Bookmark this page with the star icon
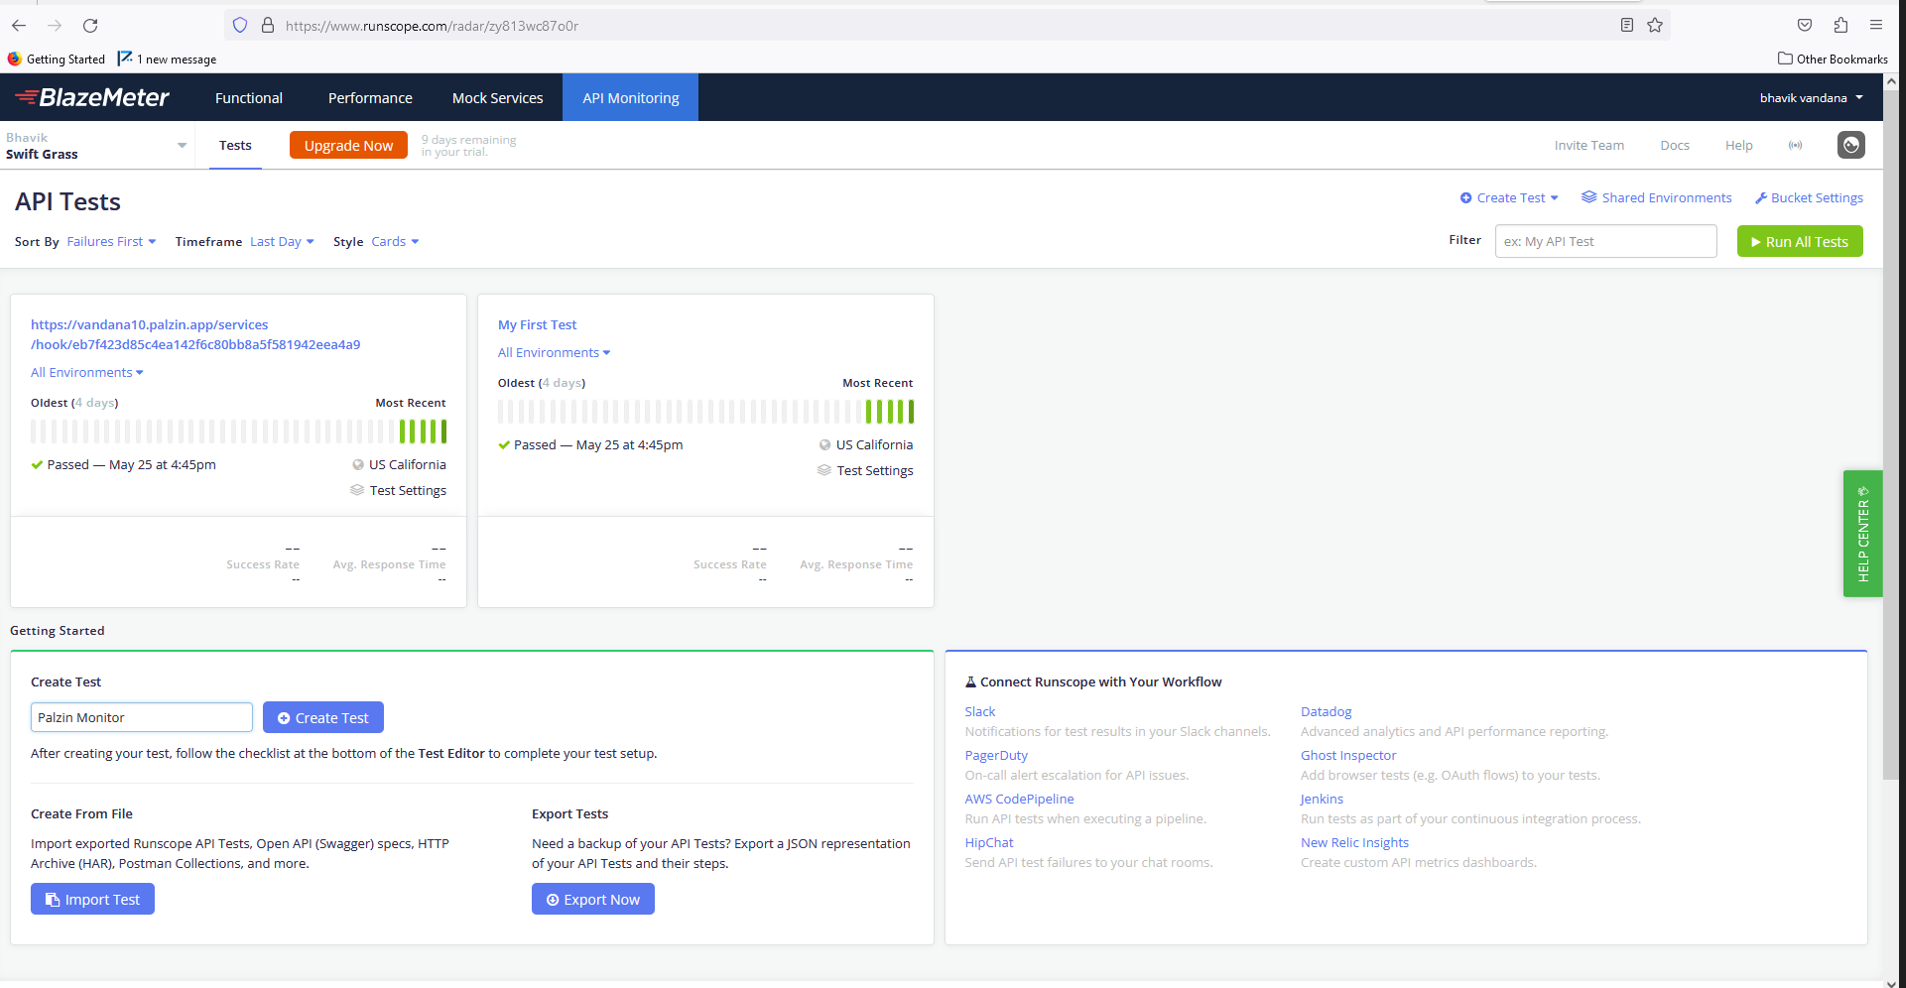Image resolution: width=1906 pixels, height=988 pixels. click(x=1655, y=25)
